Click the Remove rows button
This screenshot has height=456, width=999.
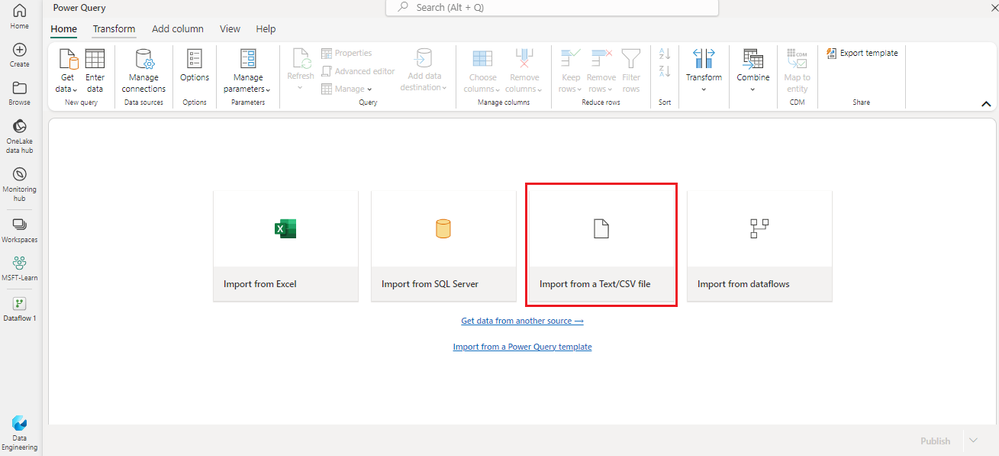[x=601, y=71]
